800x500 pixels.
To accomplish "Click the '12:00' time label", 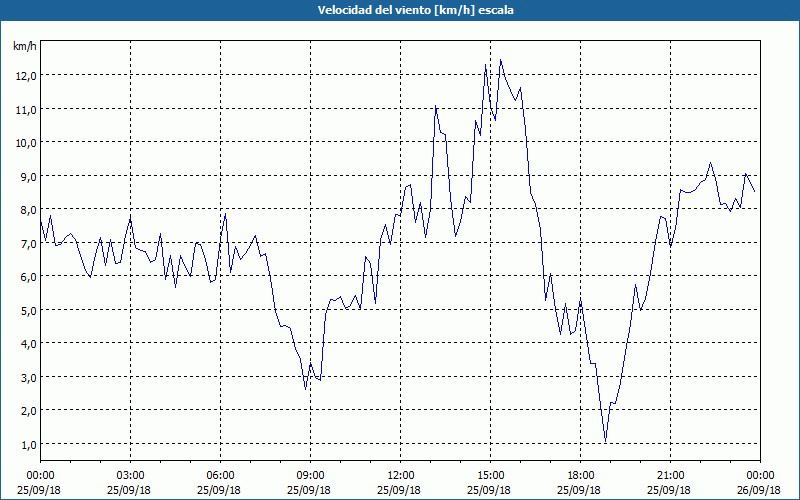I will click(x=401, y=476).
